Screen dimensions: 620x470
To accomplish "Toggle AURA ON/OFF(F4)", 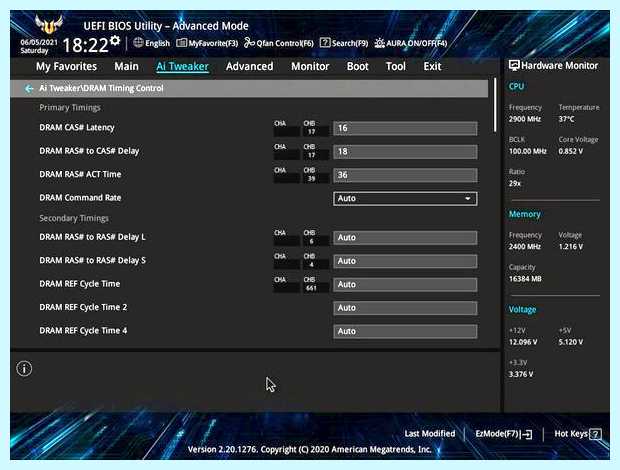I will [411, 43].
